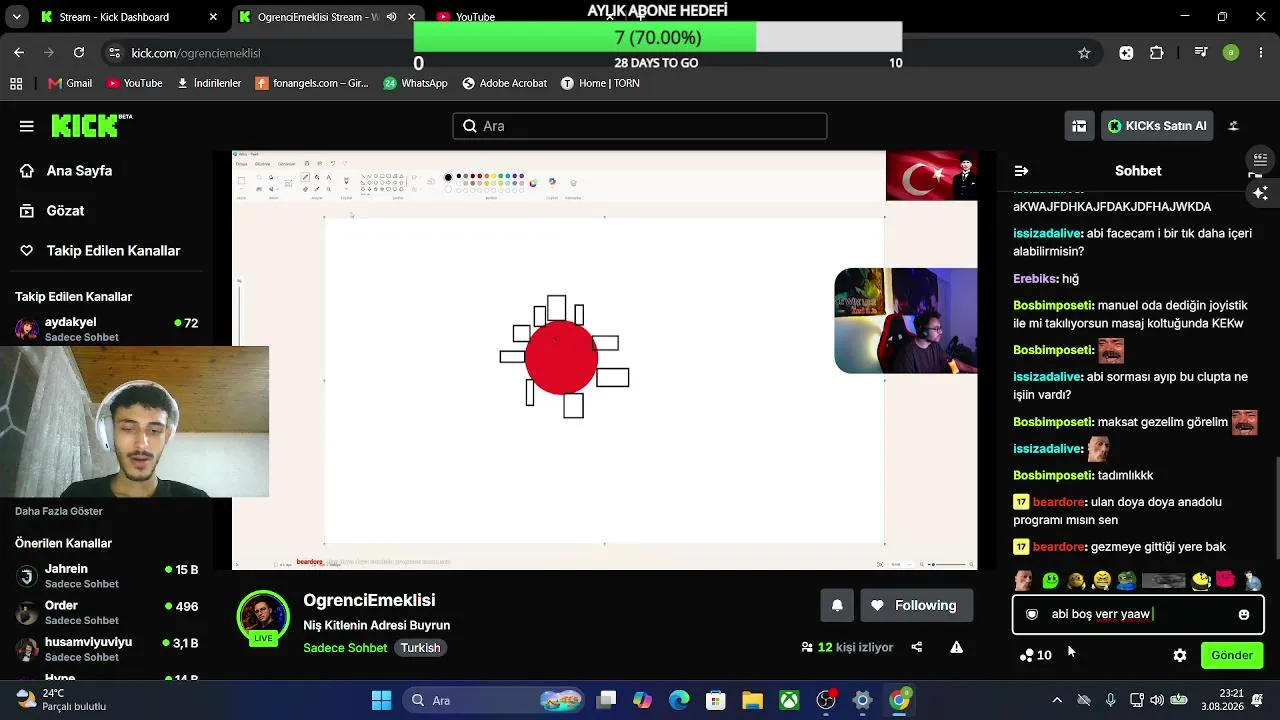This screenshot has height=720, width=1280.
Task: Share the stream with the share icon
Action: (917, 647)
